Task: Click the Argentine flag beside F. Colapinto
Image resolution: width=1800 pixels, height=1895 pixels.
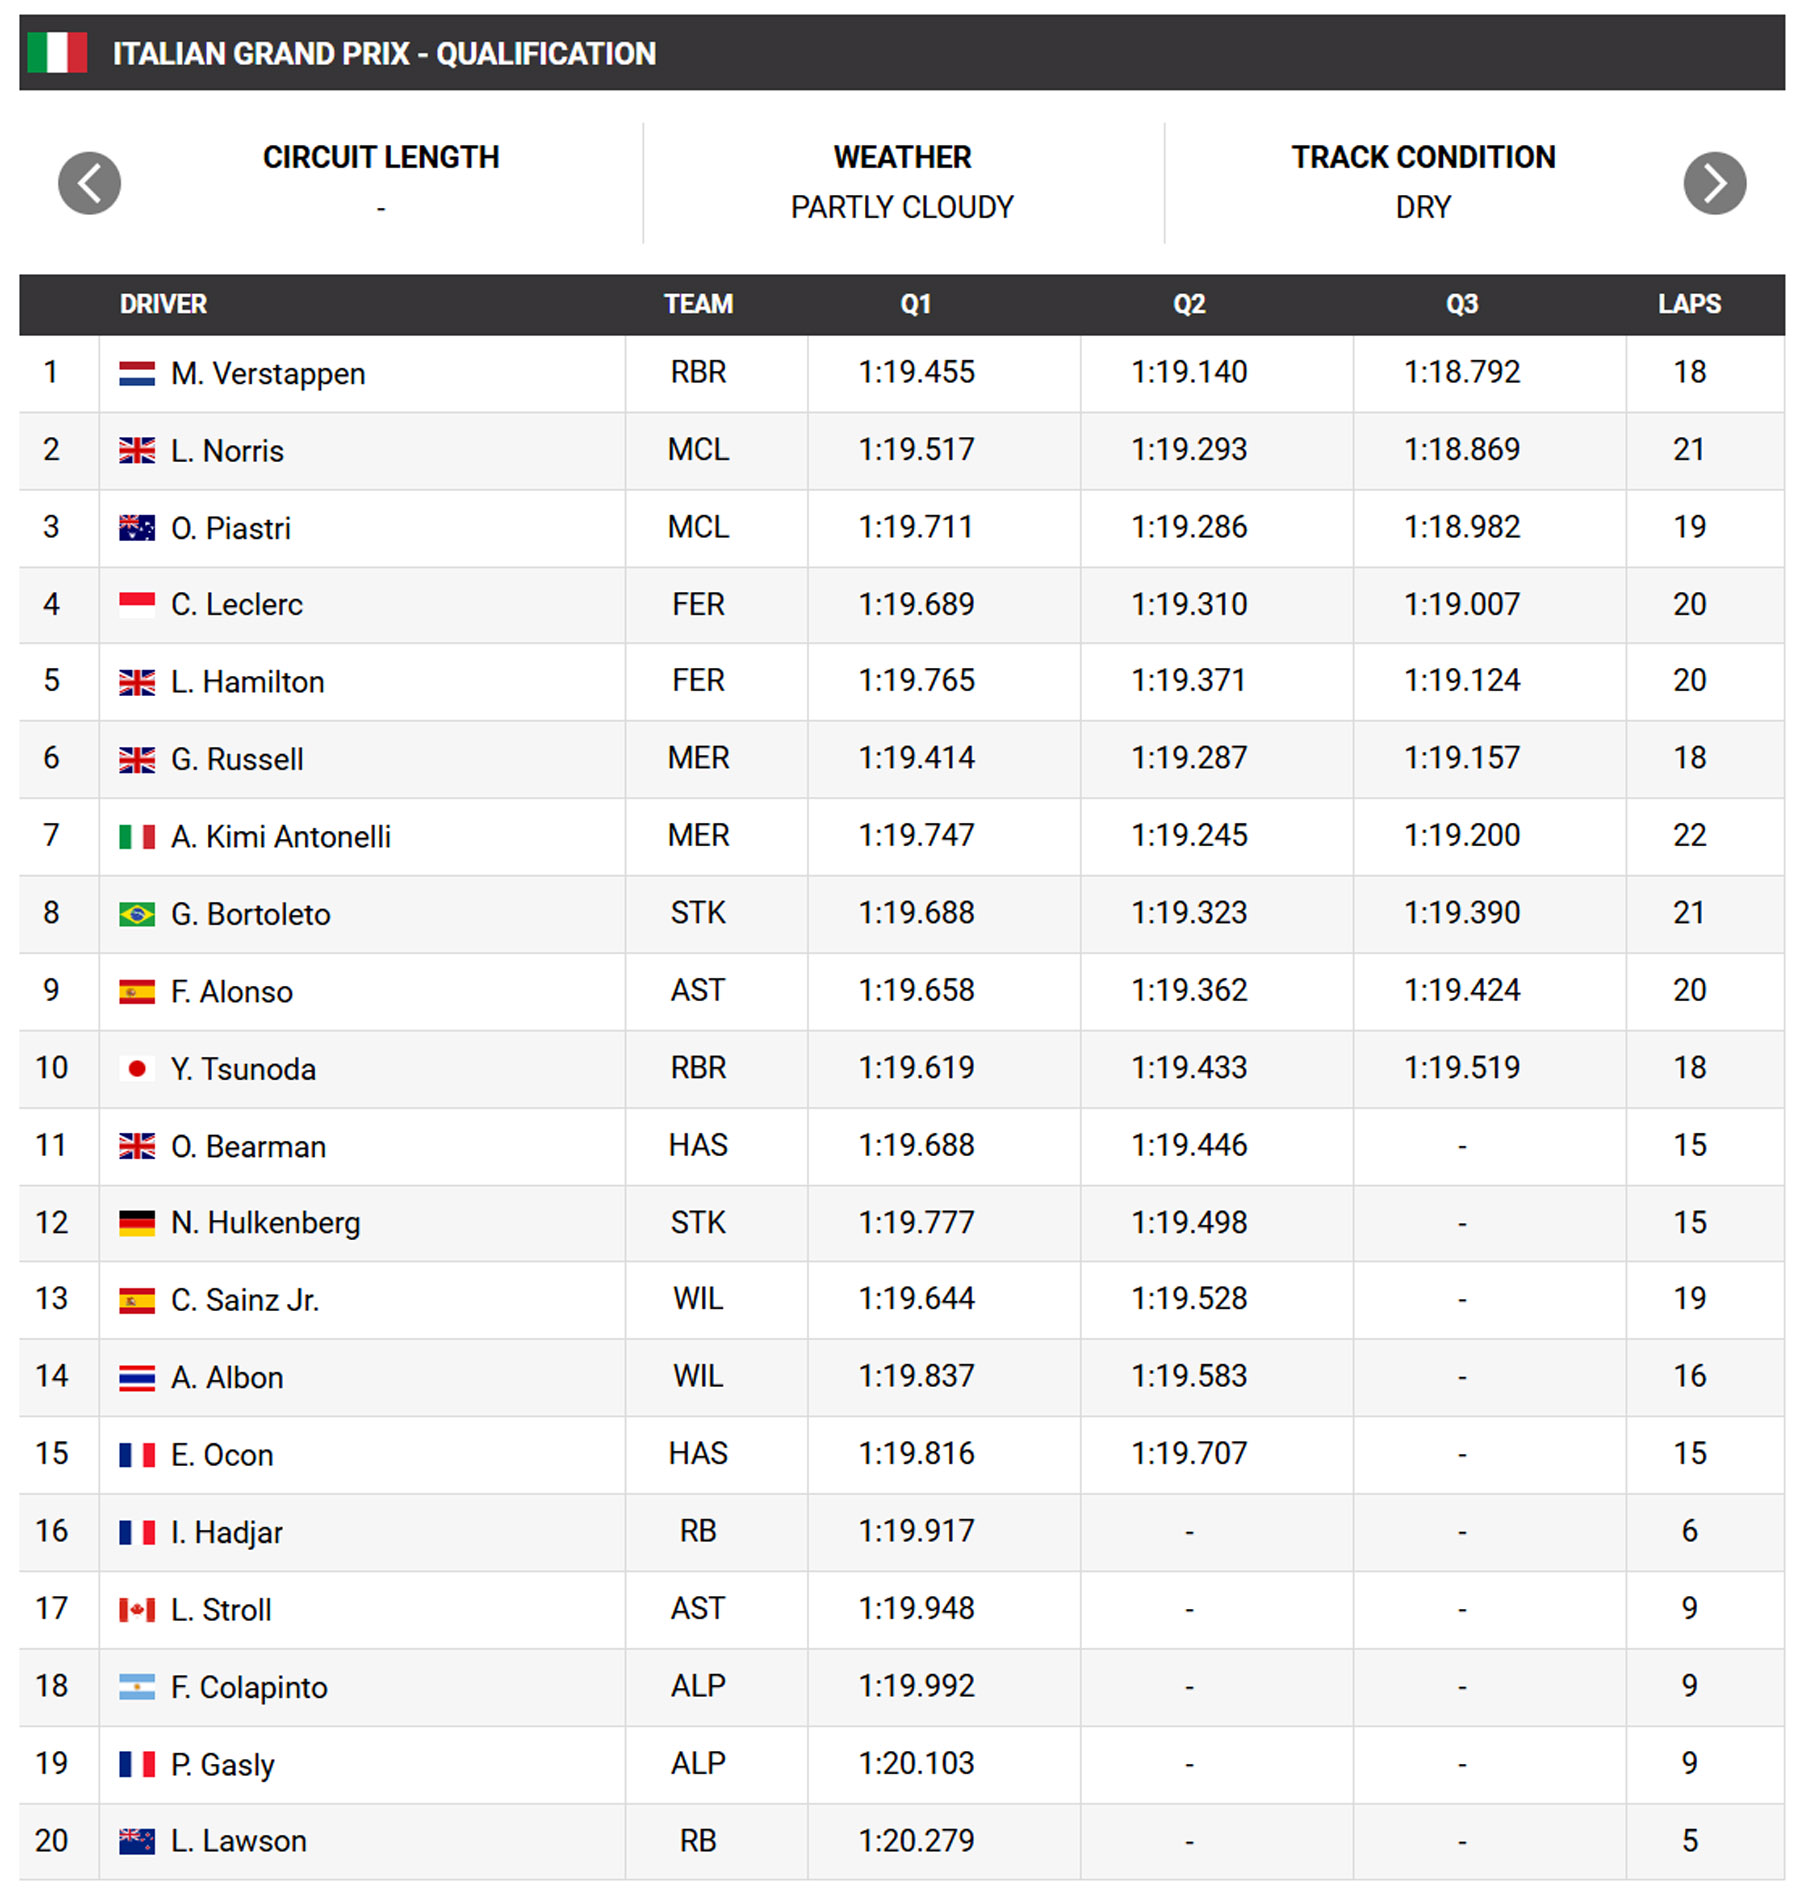Action: point(137,1687)
